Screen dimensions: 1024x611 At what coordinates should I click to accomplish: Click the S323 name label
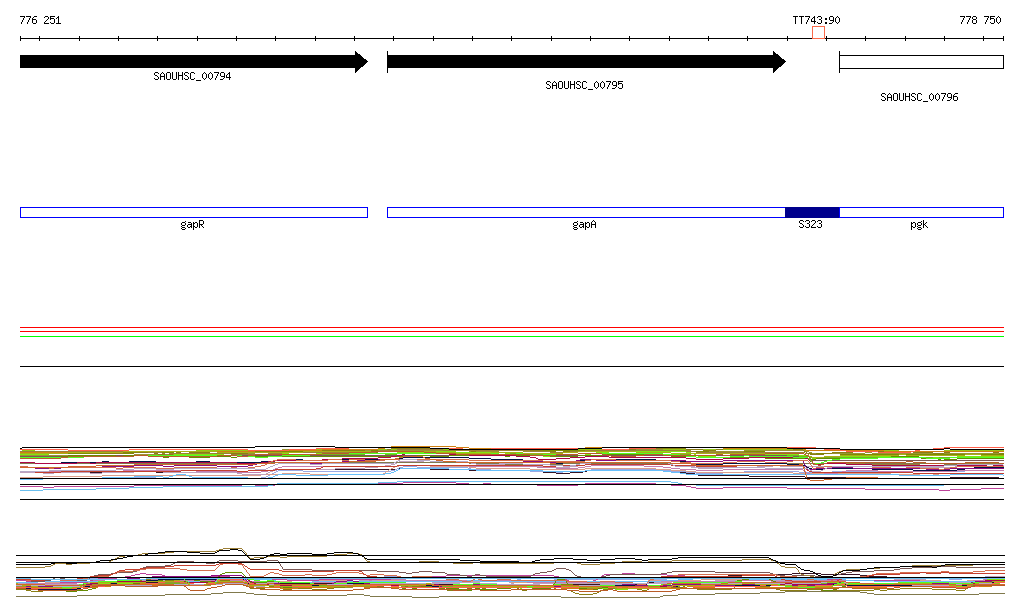click(x=810, y=225)
